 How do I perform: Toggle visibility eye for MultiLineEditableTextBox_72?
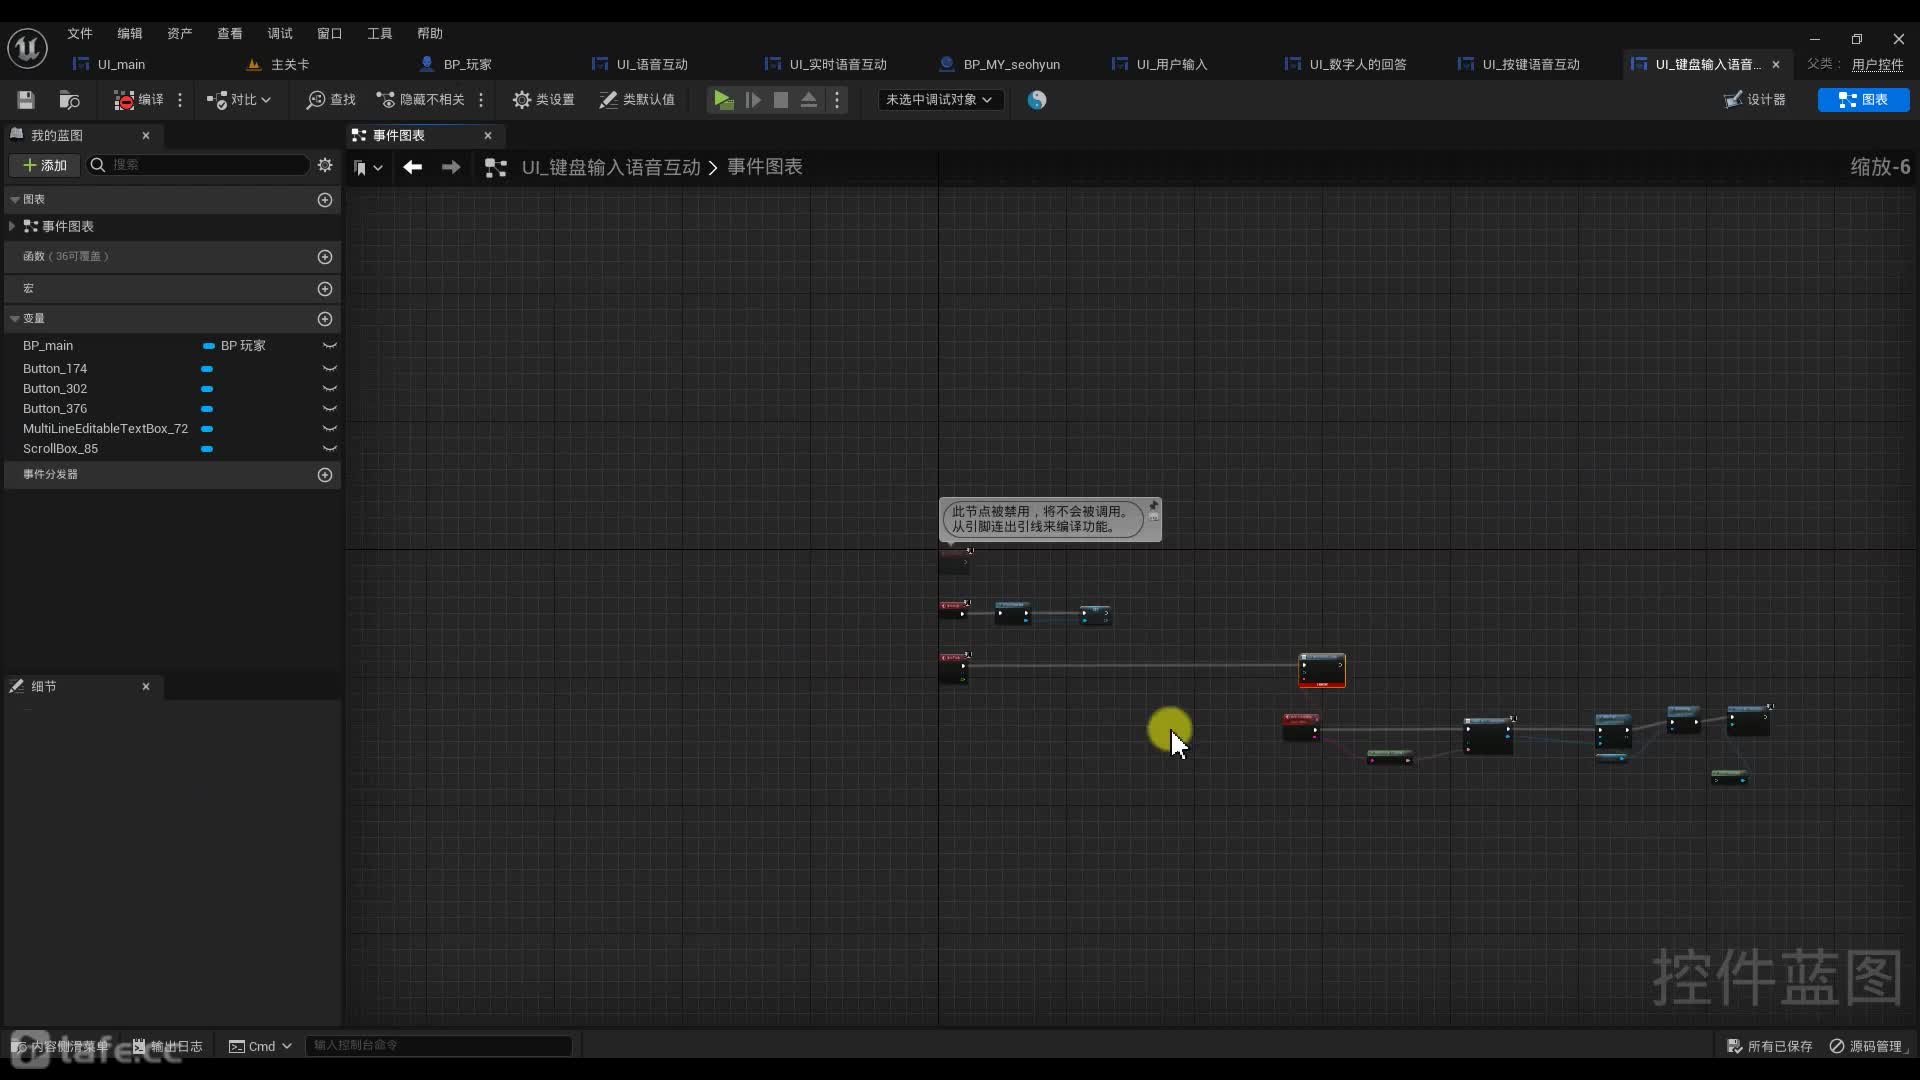pyautogui.click(x=329, y=429)
